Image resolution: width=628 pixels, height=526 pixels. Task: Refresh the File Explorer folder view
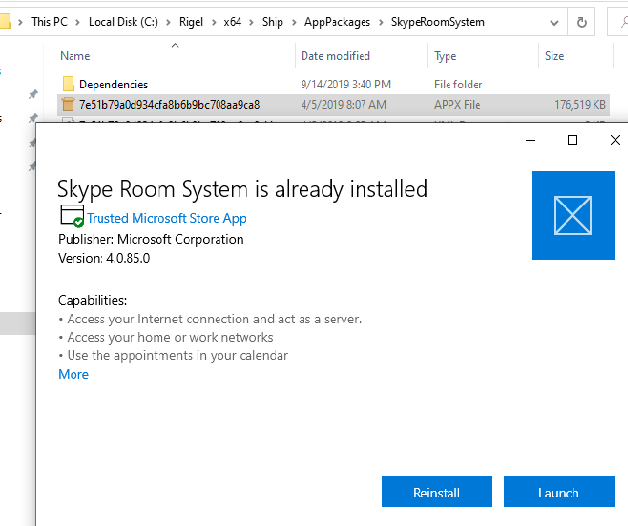[x=582, y=22]
